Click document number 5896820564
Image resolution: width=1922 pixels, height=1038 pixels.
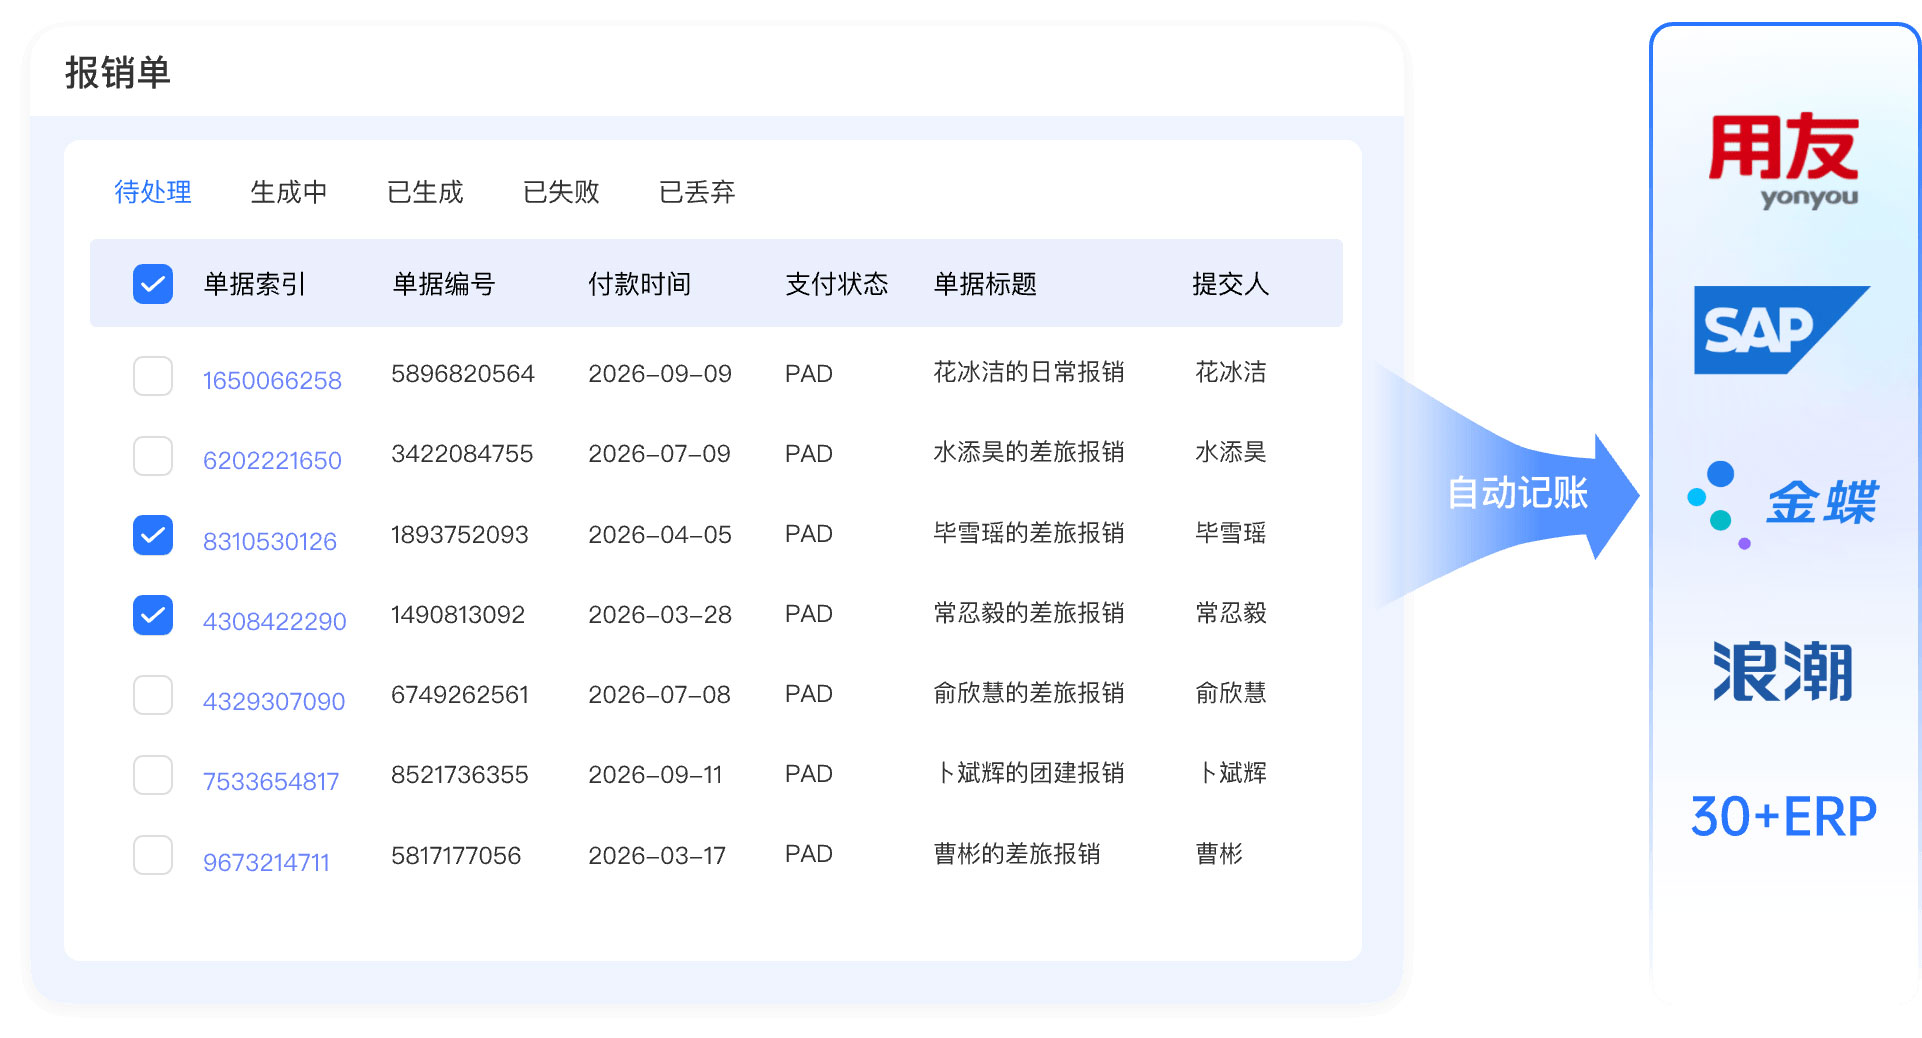tap(463, 374)
